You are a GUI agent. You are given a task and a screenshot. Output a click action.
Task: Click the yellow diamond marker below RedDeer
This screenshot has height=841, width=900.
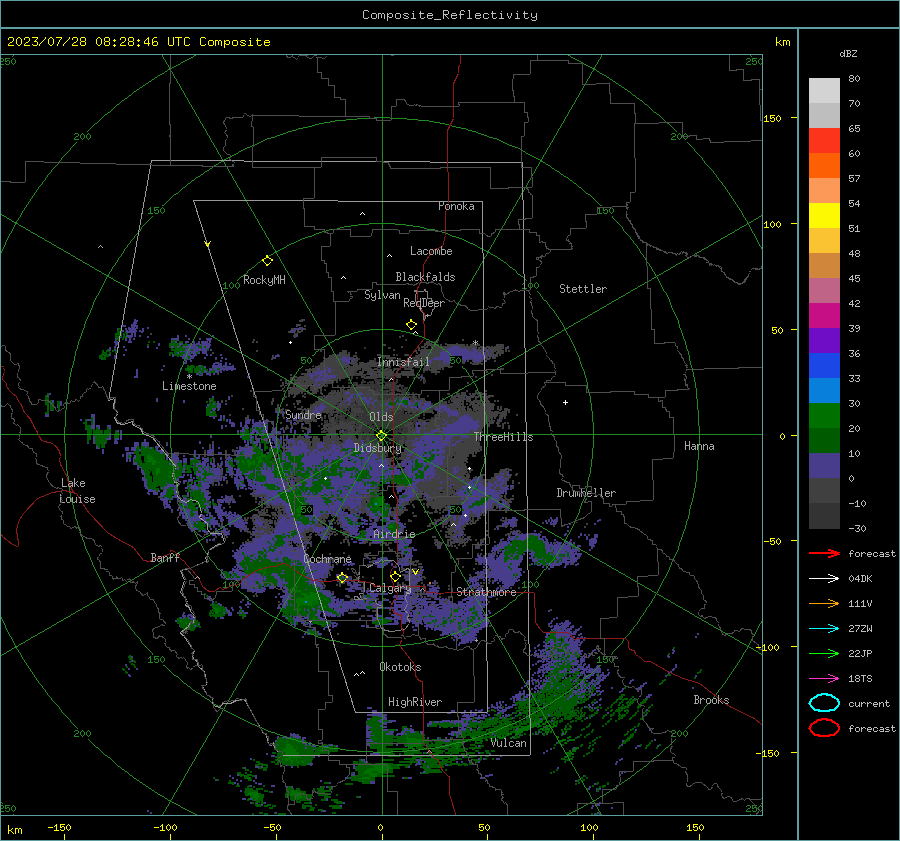click(411, 325)
